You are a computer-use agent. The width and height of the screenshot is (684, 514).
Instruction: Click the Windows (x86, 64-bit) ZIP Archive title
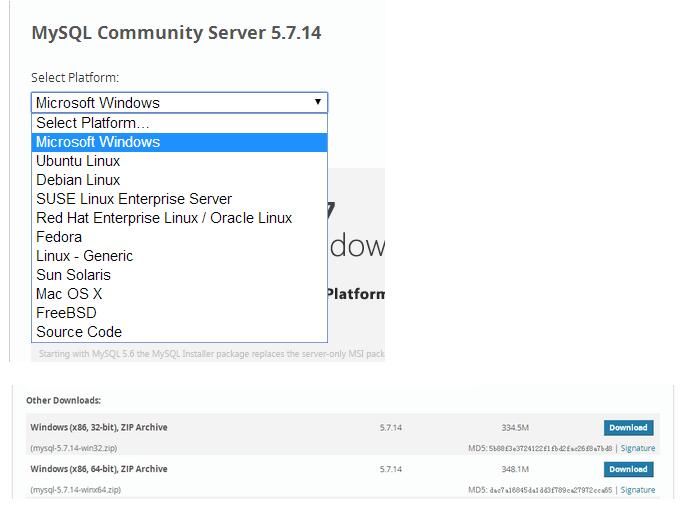pyautogui.click(x=99, y=469)
